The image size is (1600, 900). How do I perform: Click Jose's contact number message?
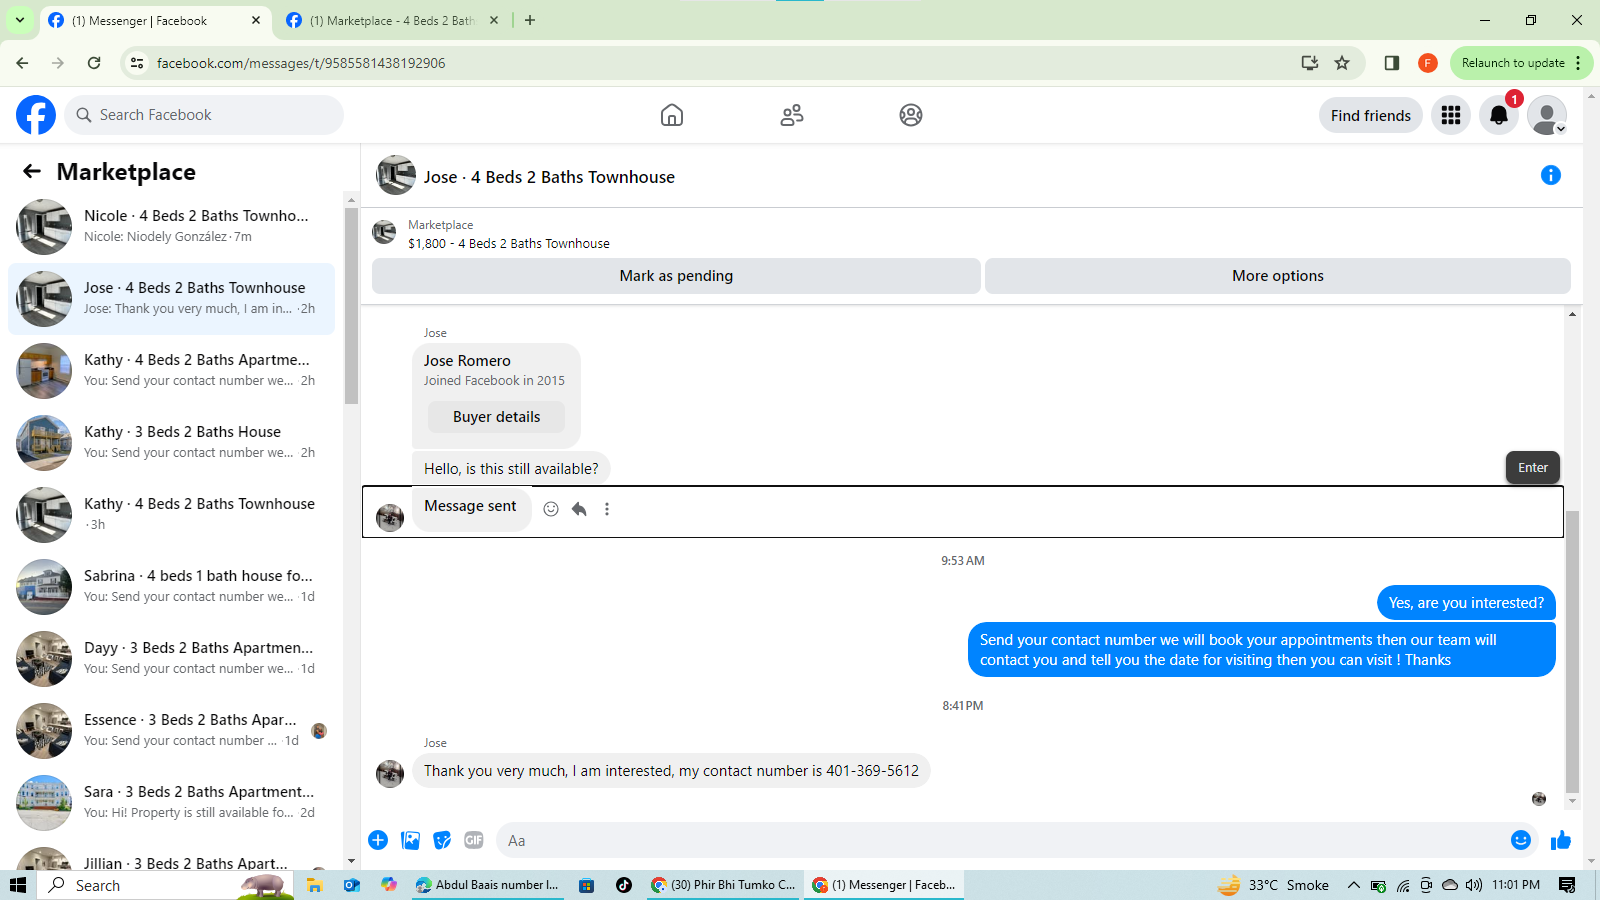[x=671, y=771]
